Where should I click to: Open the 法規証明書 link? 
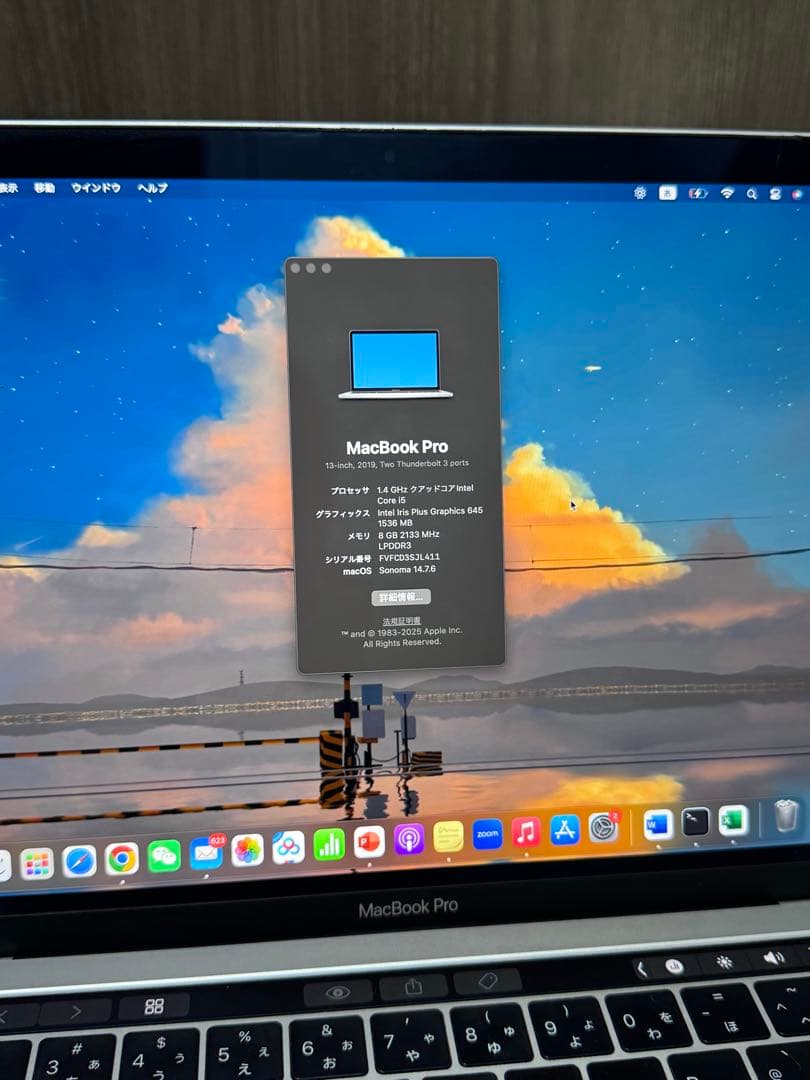tap(402, 621)
